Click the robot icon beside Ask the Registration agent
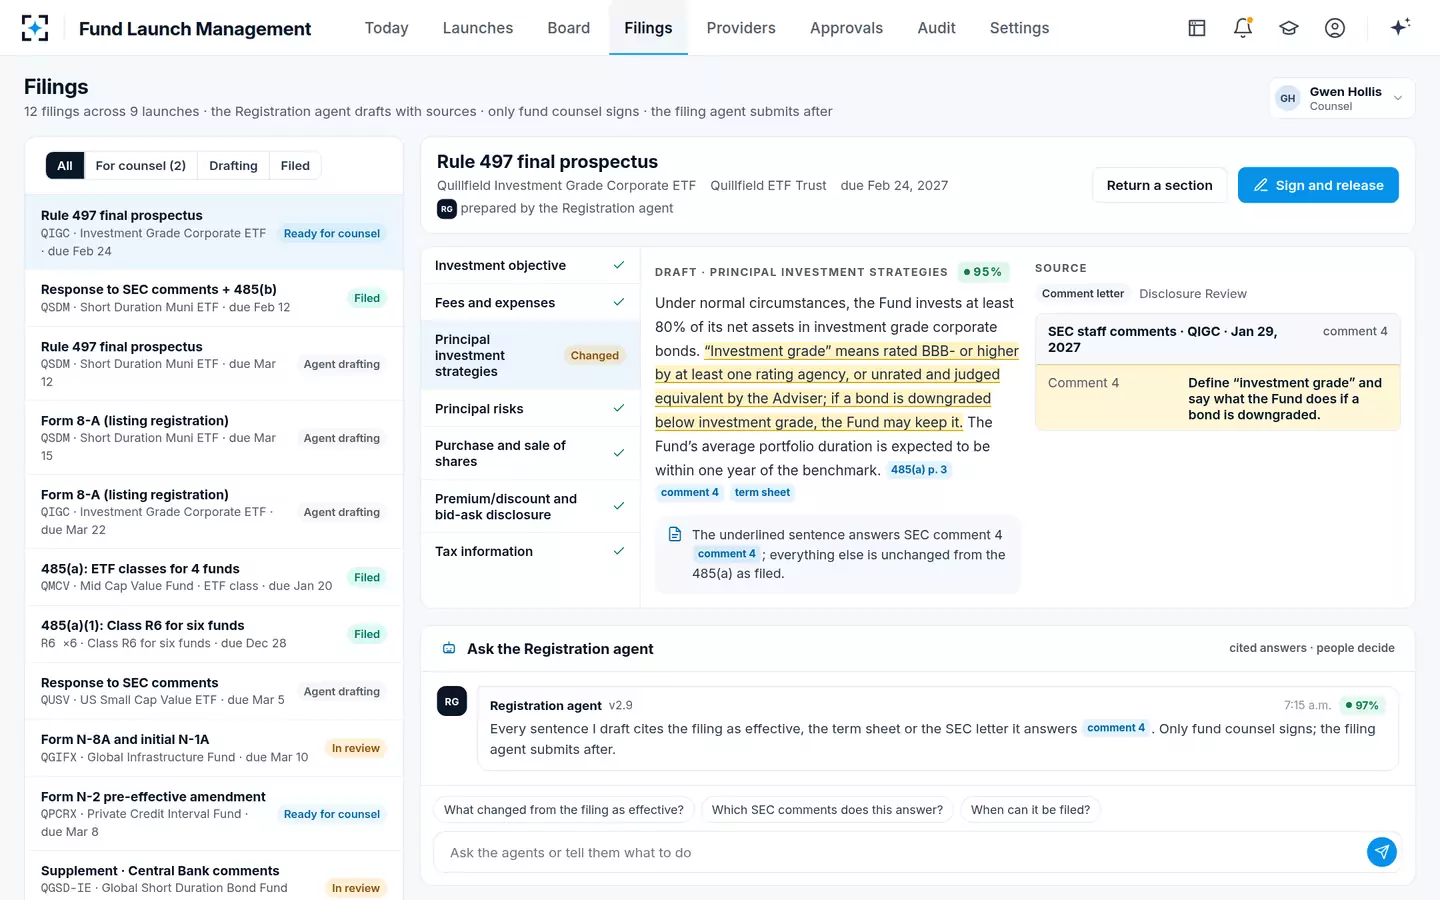 [449, 649]
